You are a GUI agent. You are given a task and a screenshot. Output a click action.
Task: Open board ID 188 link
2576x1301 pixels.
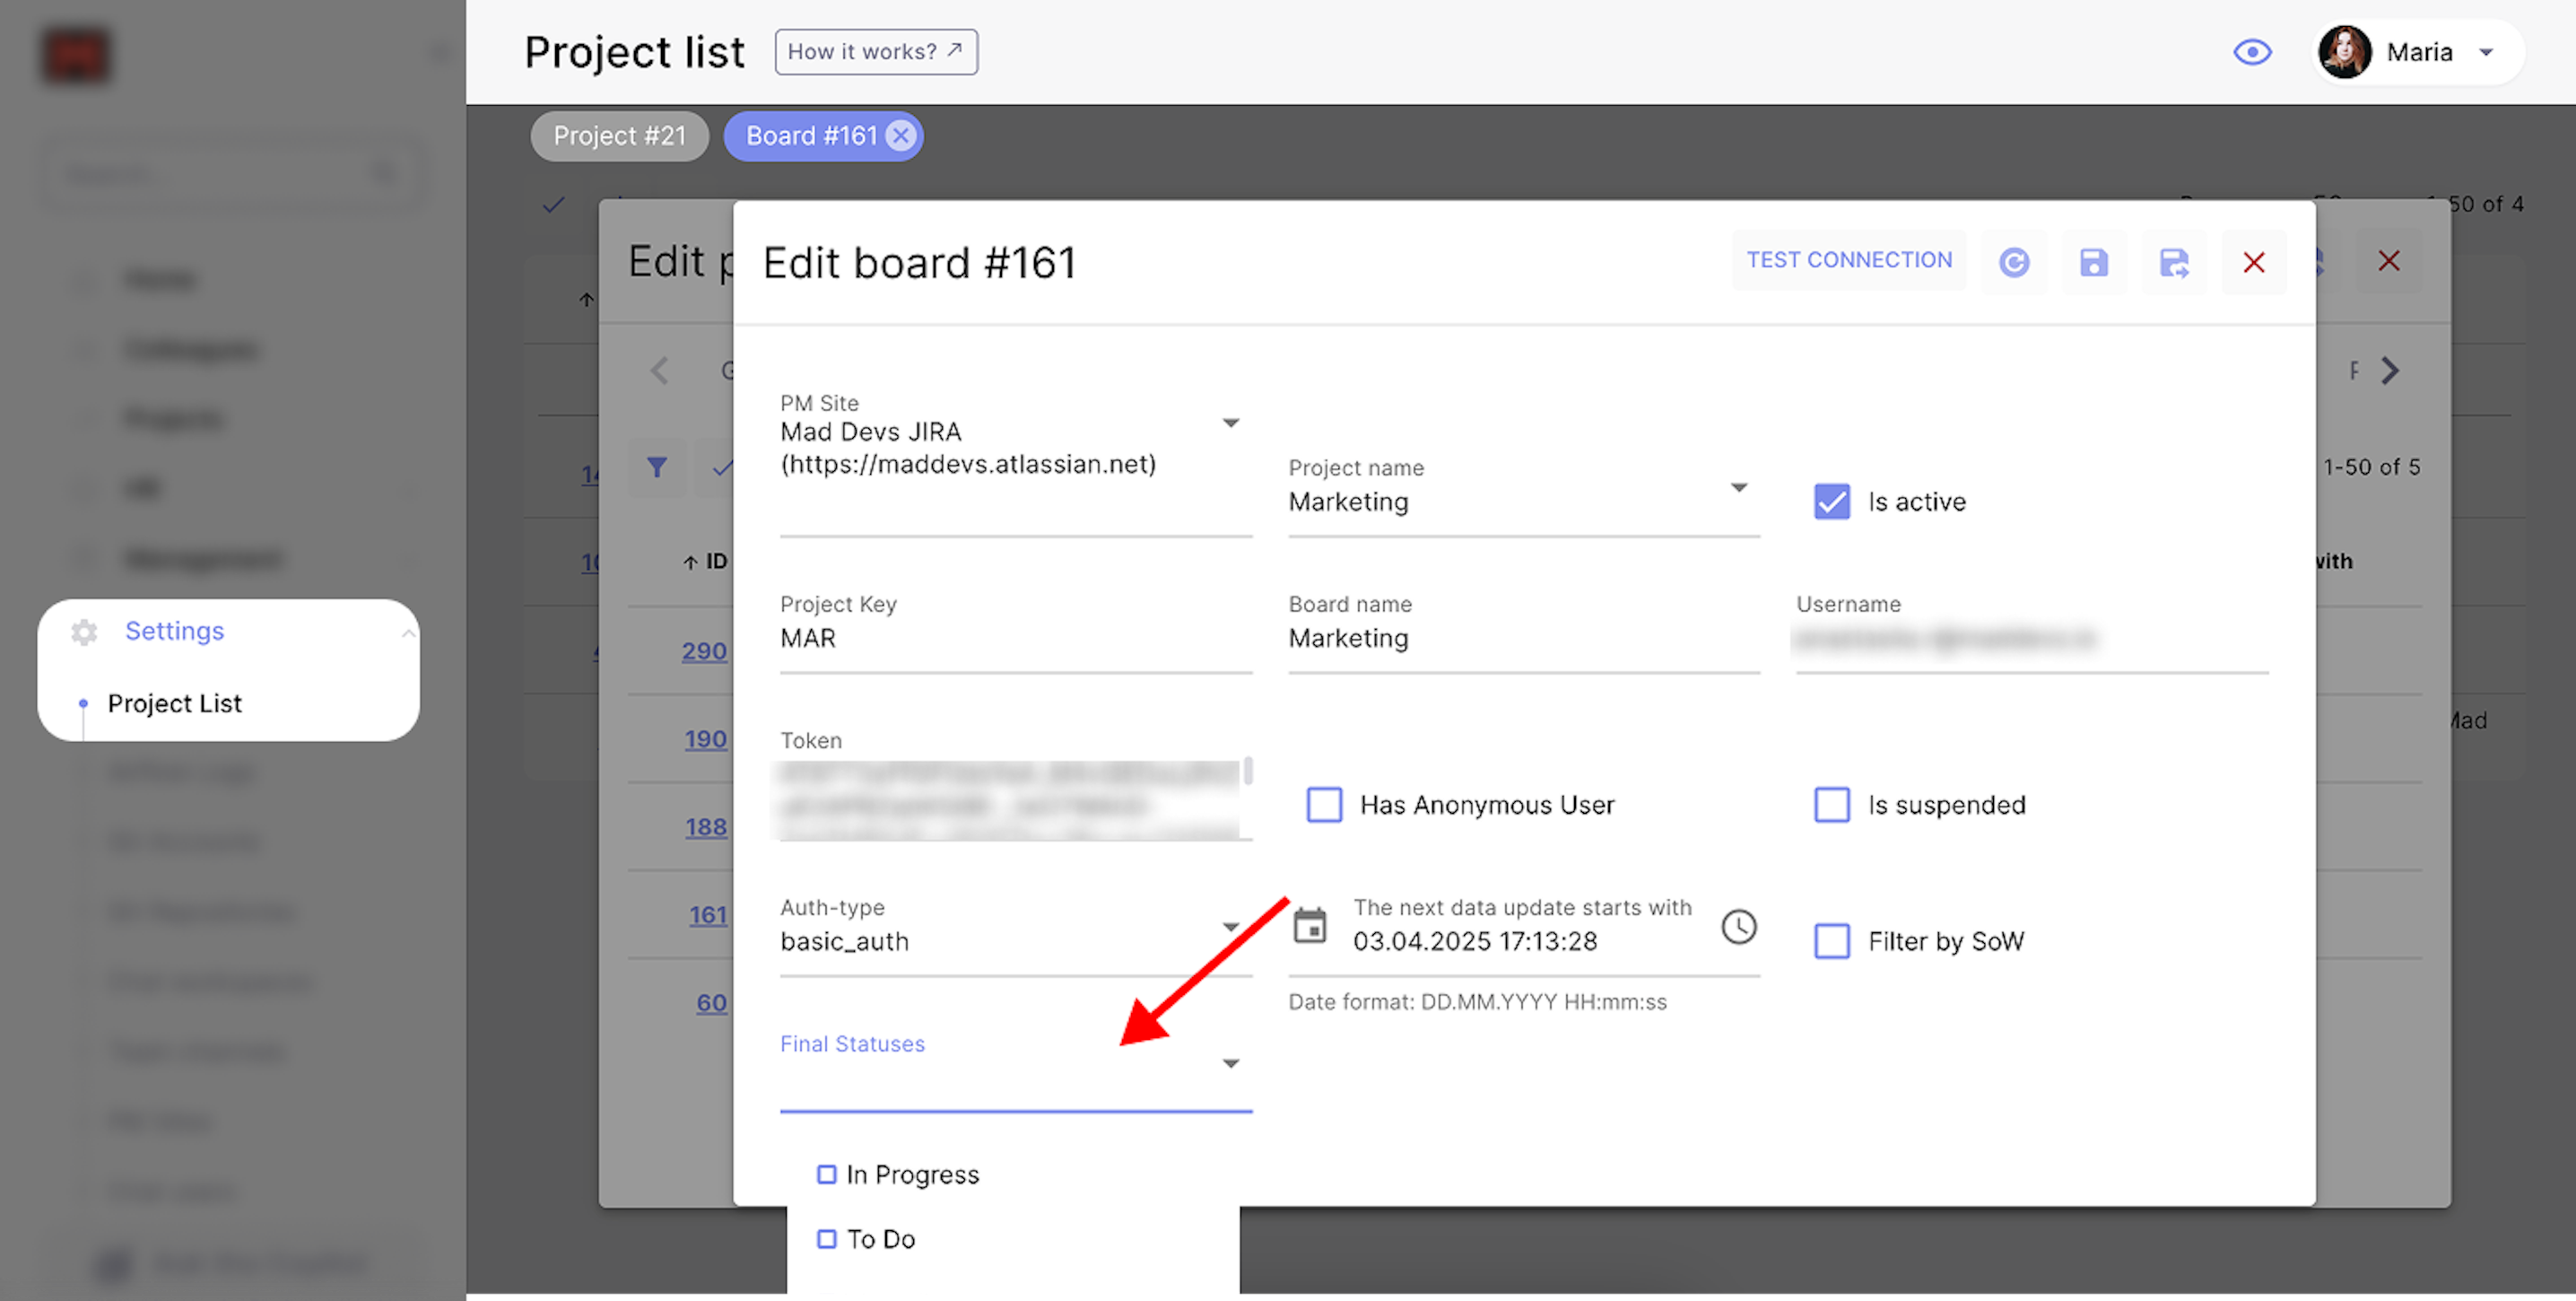pos(705,827)
